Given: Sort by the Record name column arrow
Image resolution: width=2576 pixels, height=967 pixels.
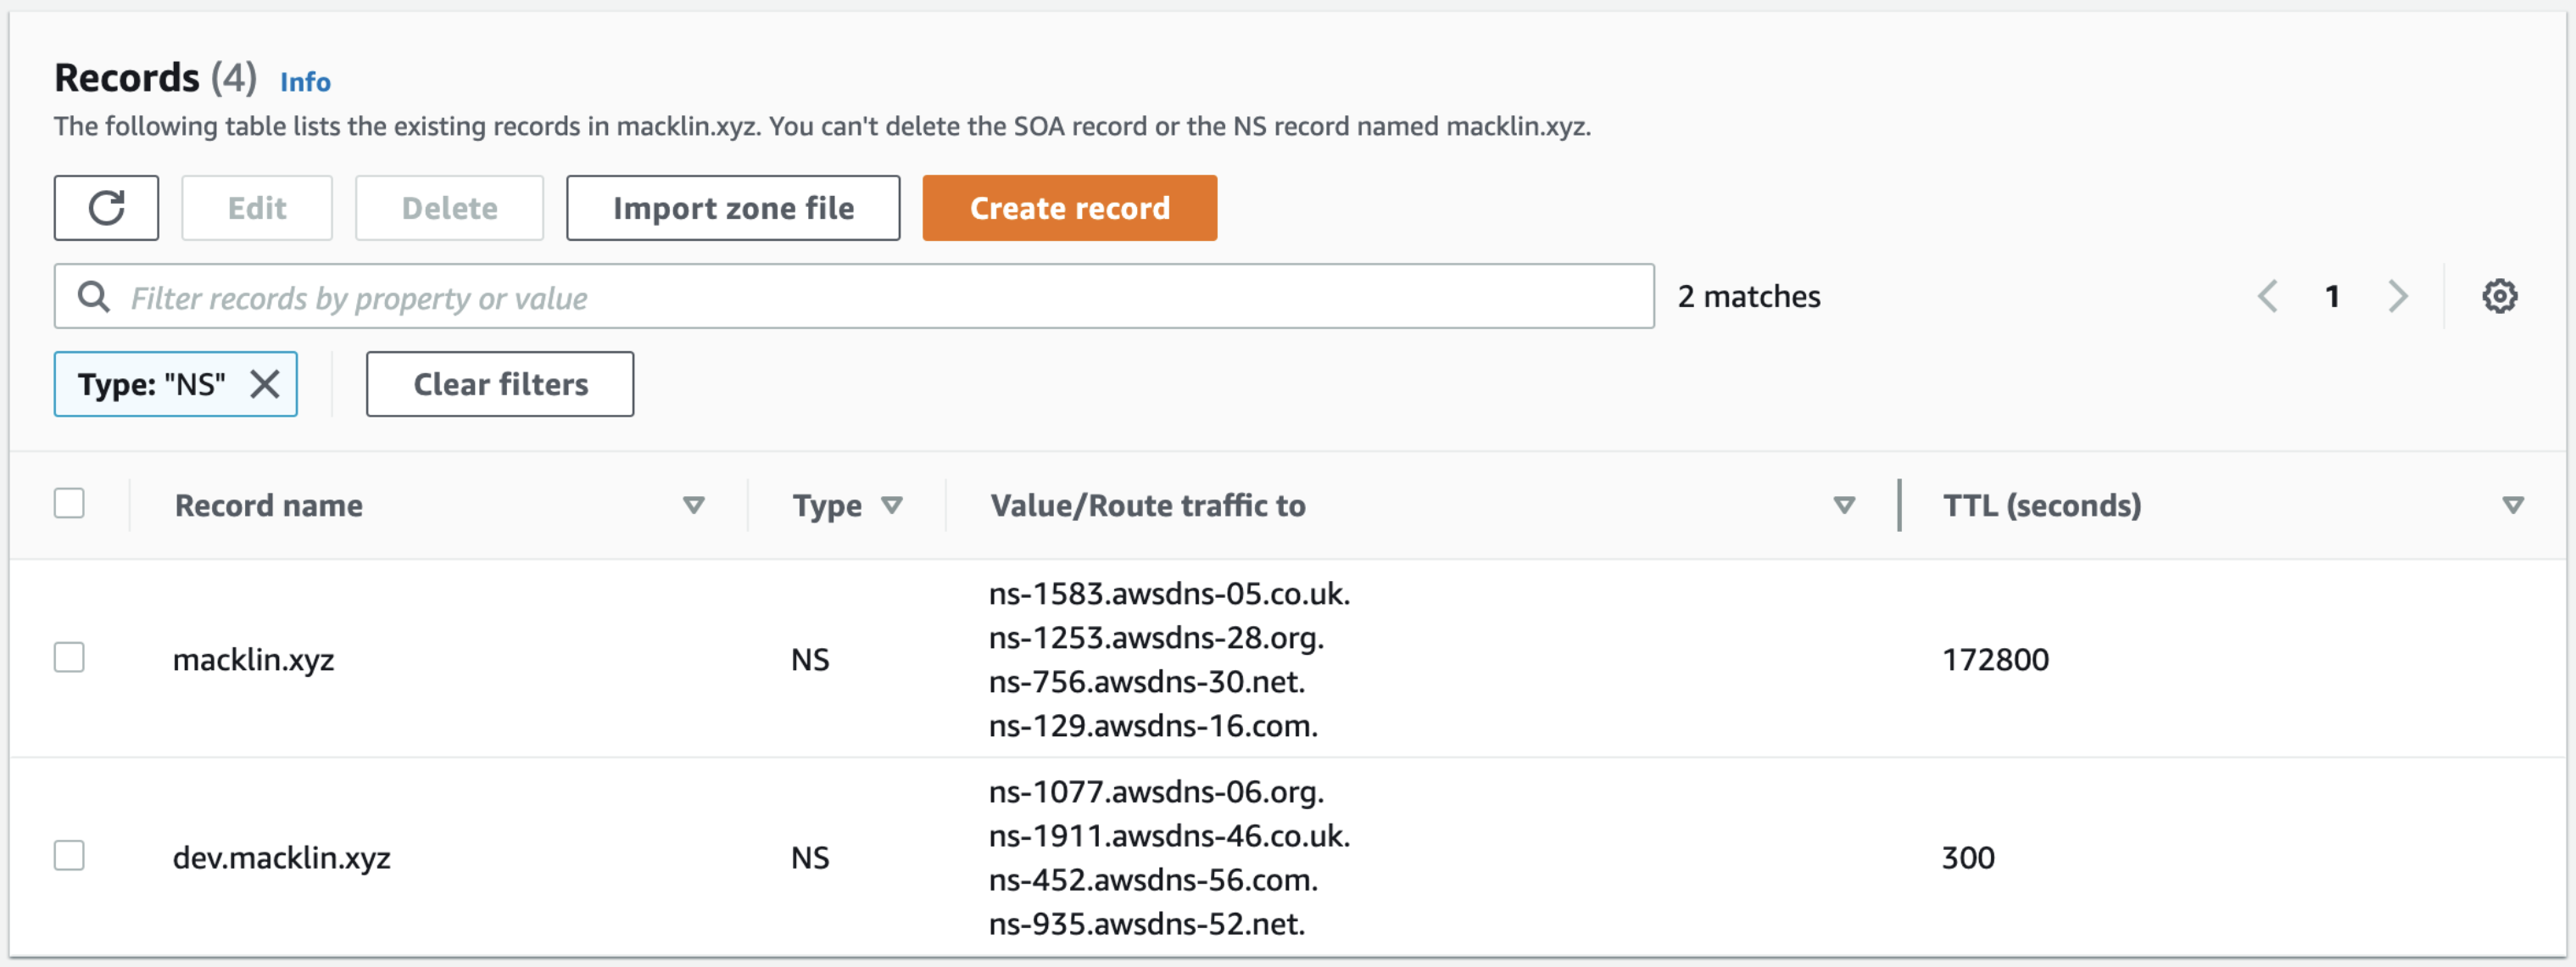Looking at the screenshot, I should click(x=693, y=505).
